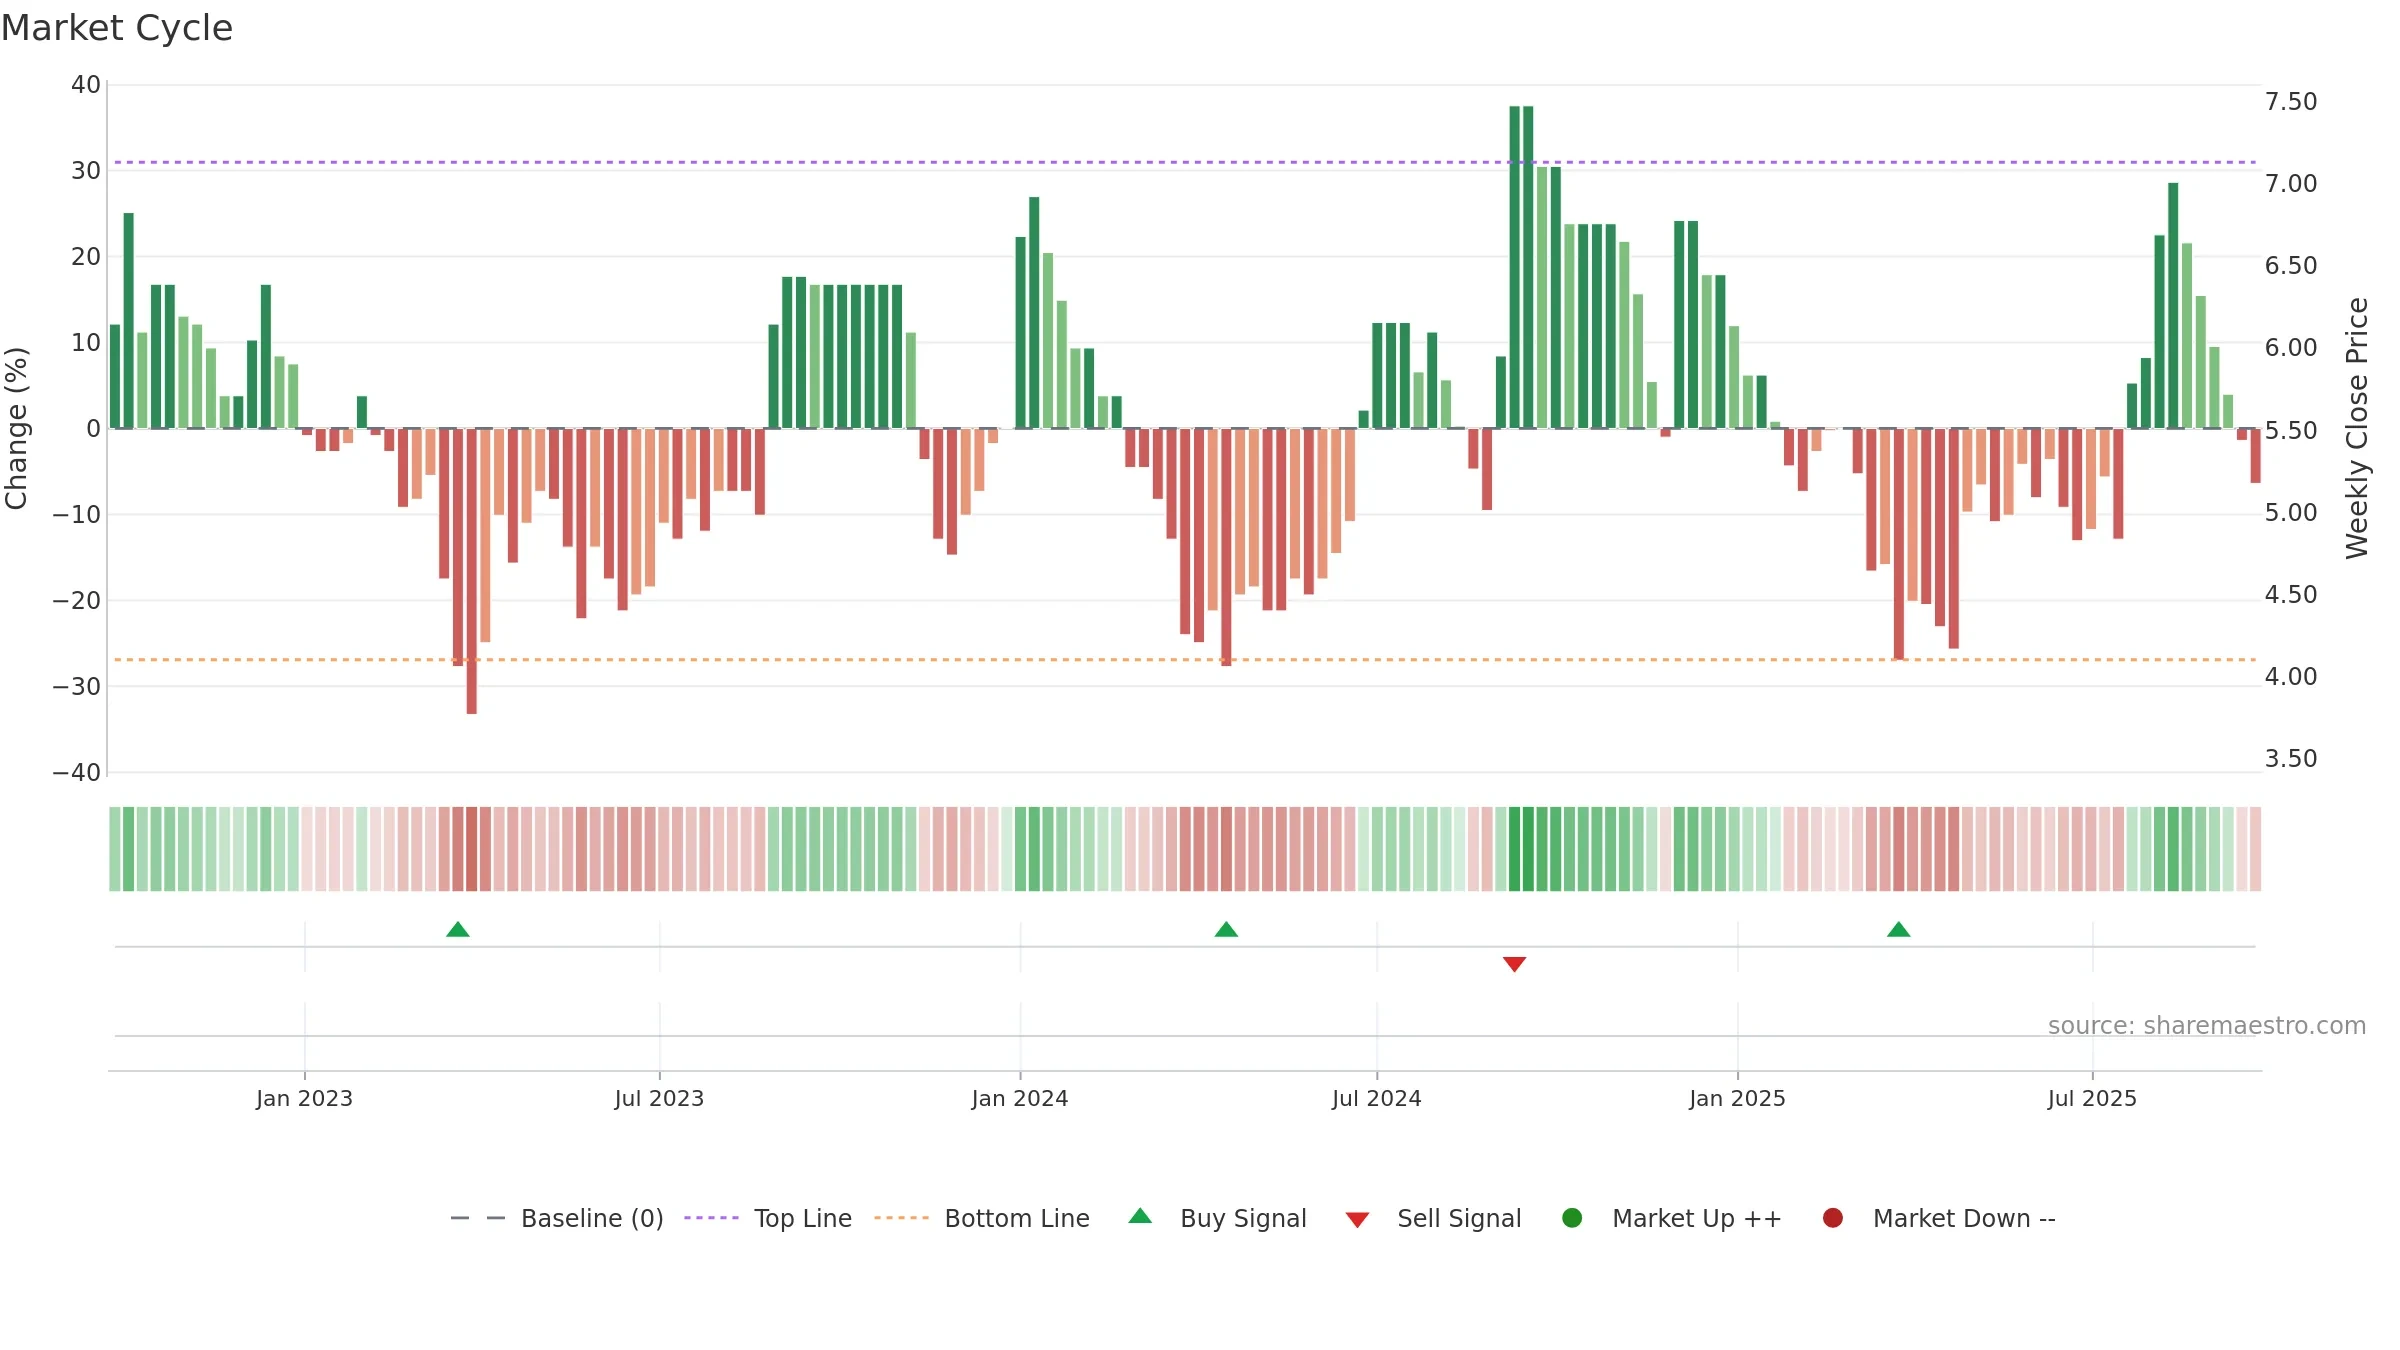The width and height of the screenshot is (2400, 1350).
Task: Open the source: sharemaestro.com credit
Action: pyautogui.click(x=2207, y=1026)
